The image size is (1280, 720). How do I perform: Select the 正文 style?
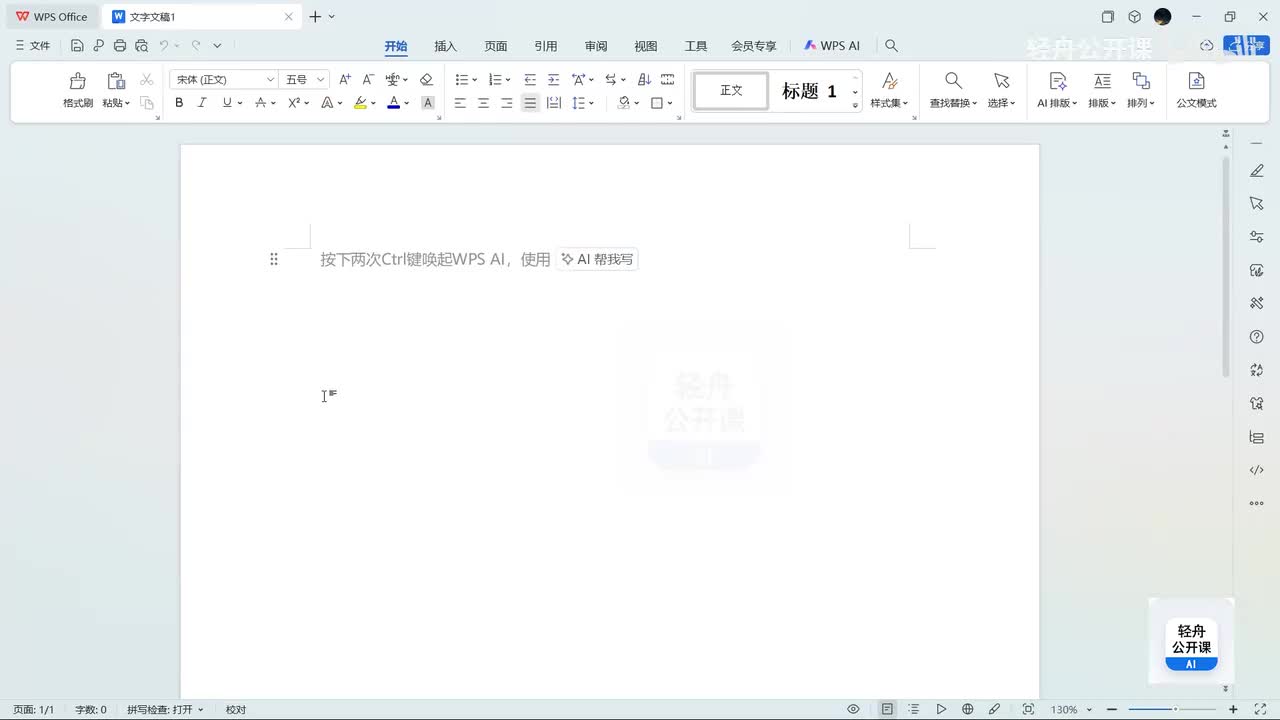(x=731, y=91)
